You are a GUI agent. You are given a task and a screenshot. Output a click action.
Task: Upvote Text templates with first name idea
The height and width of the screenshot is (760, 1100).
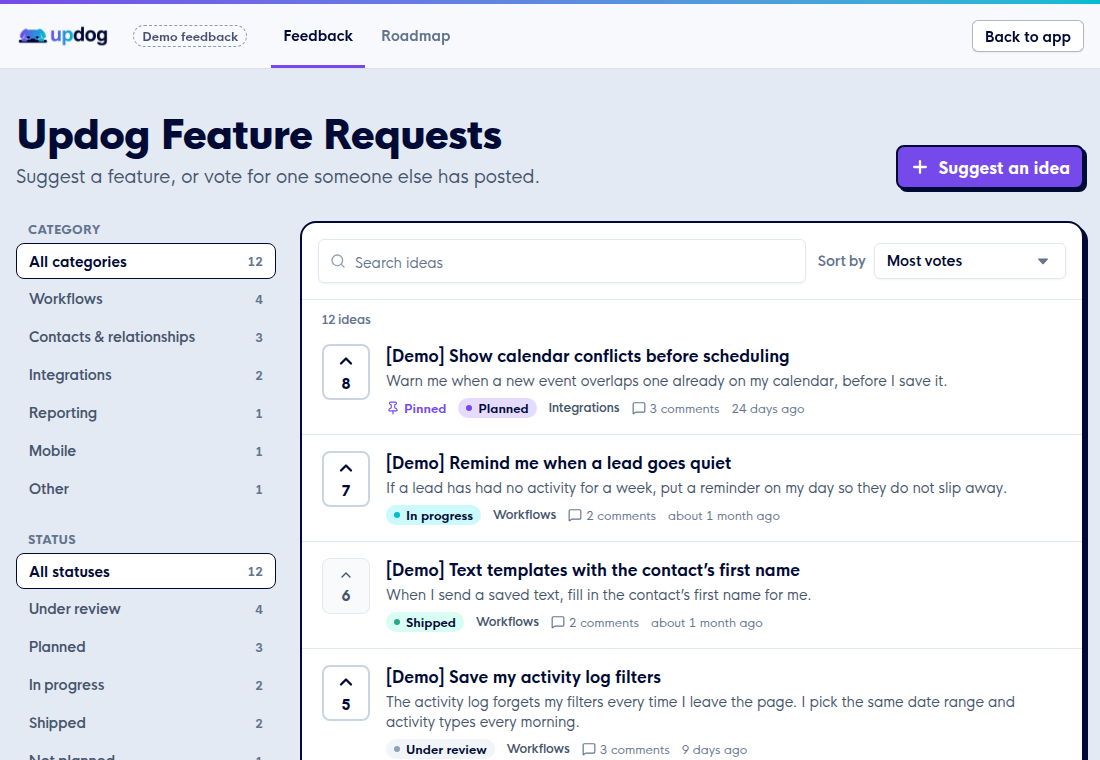346,586
